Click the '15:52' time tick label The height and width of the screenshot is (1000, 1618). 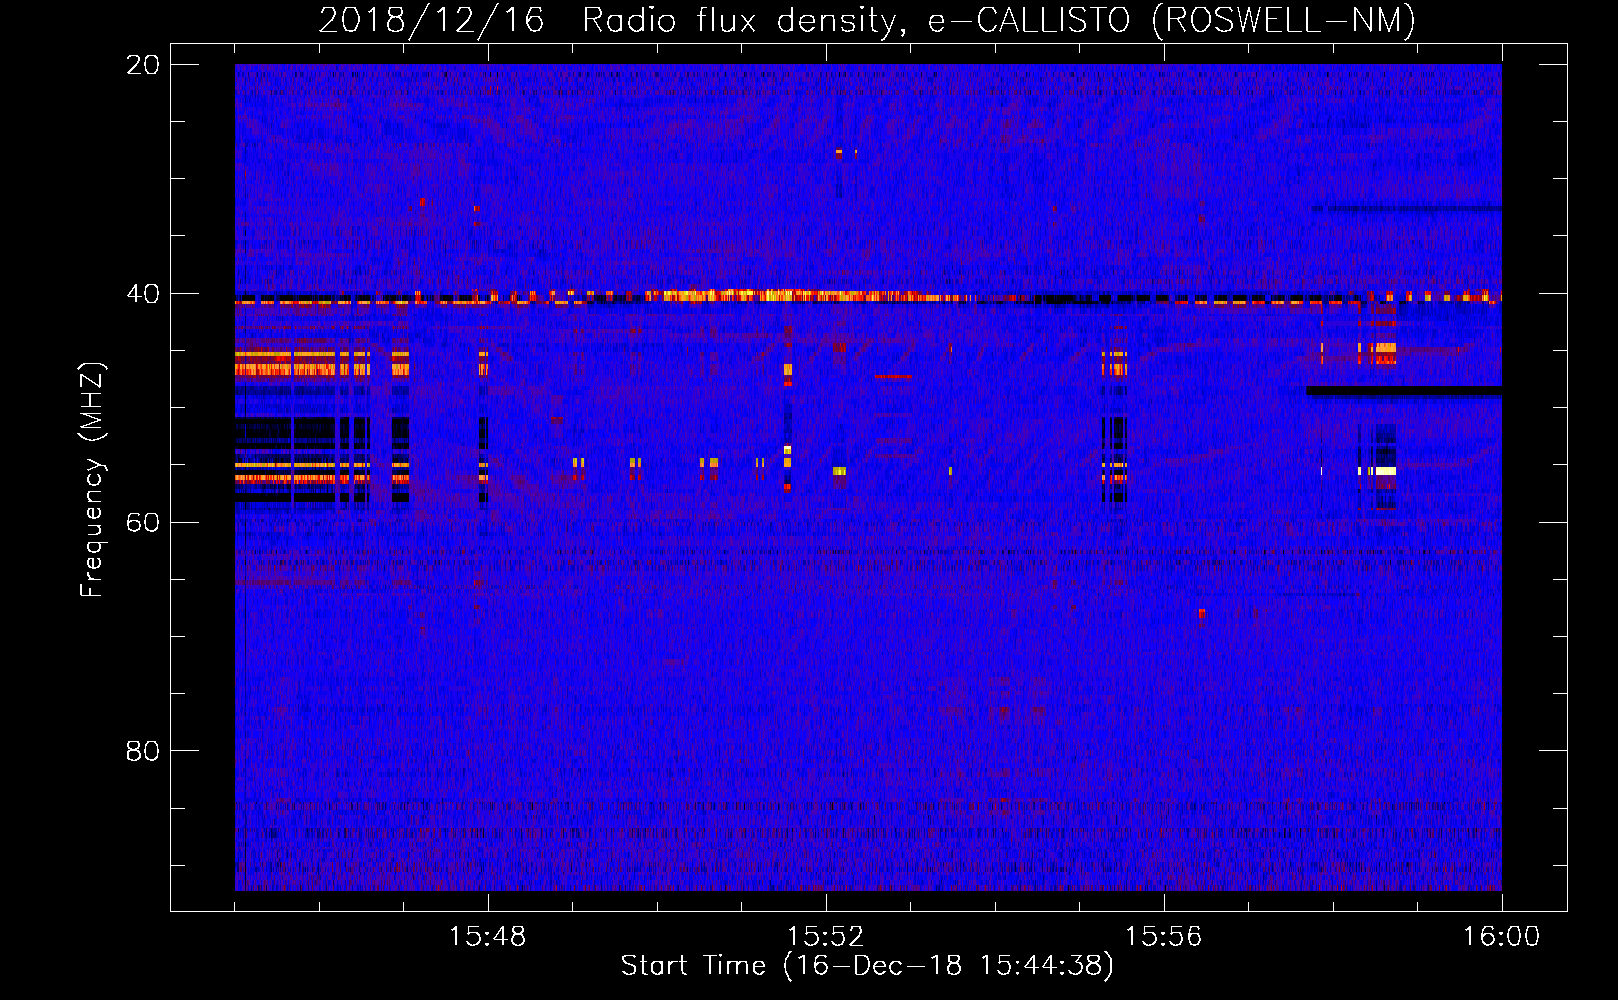coord(825,937)
